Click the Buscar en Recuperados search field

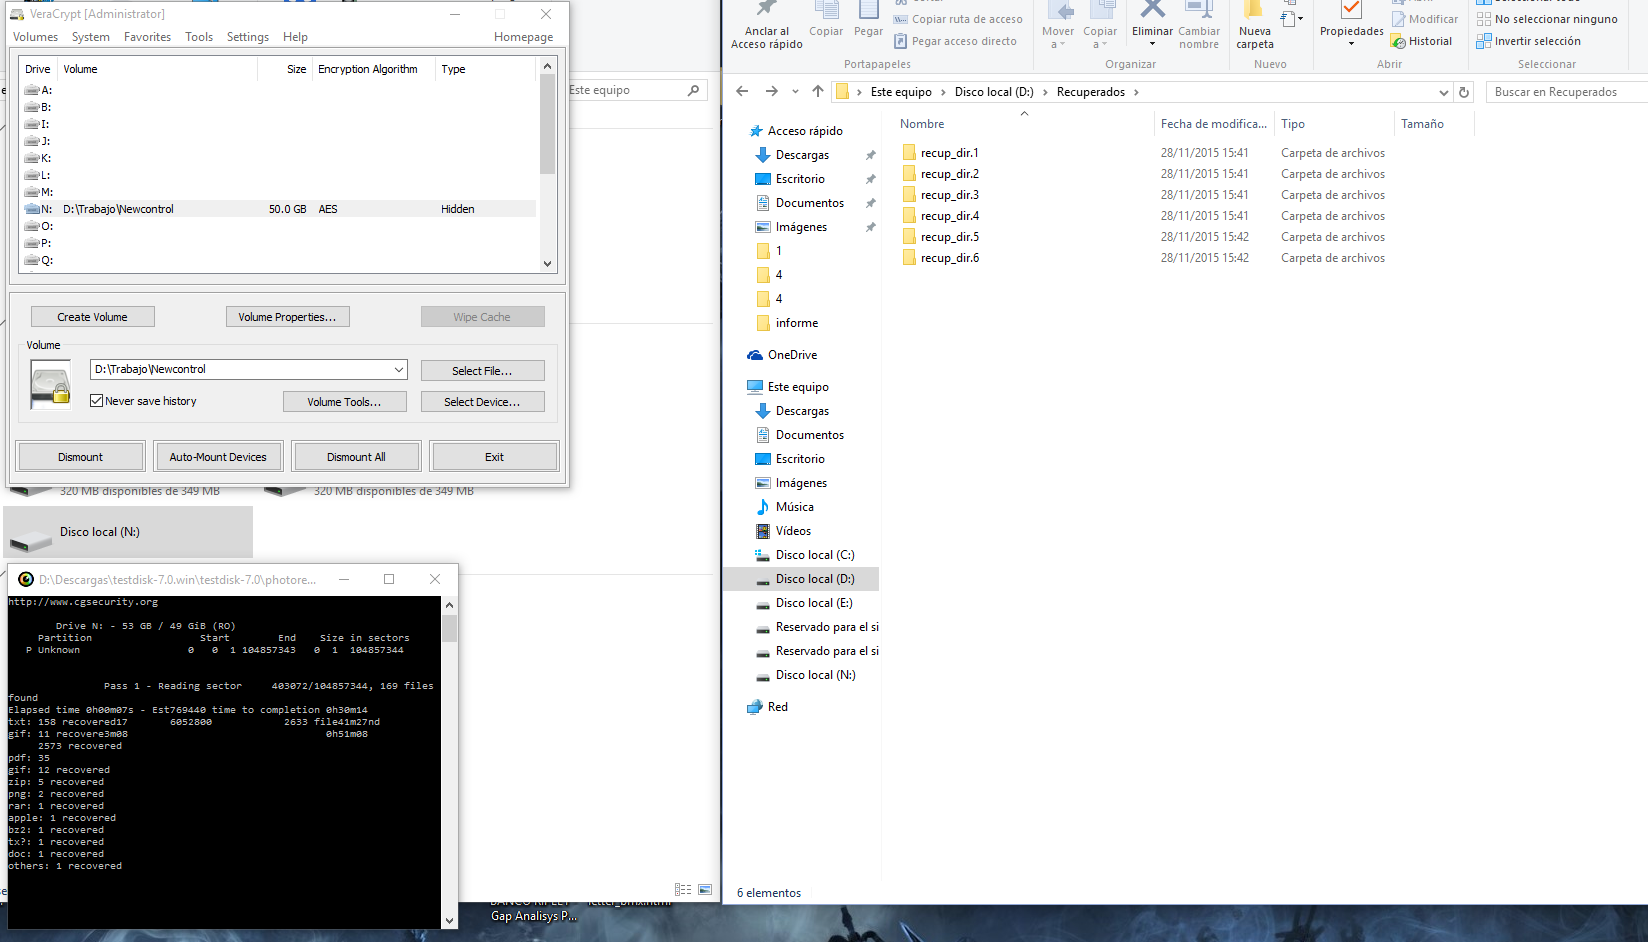click(x=1568, y=92)
